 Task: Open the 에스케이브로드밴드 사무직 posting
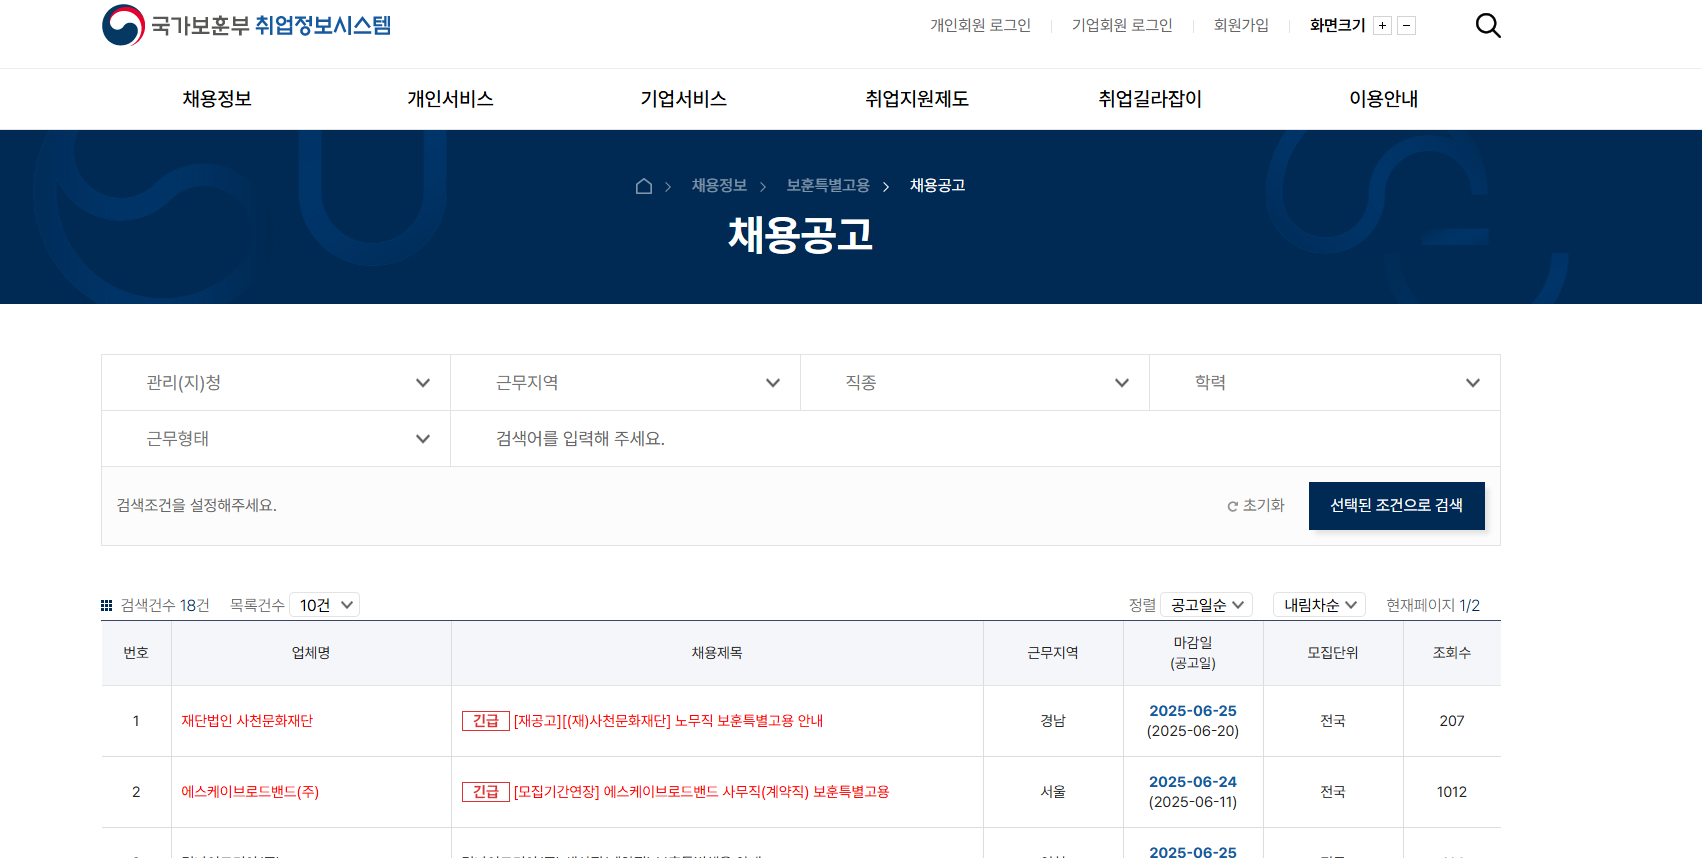tap(701, 792)
